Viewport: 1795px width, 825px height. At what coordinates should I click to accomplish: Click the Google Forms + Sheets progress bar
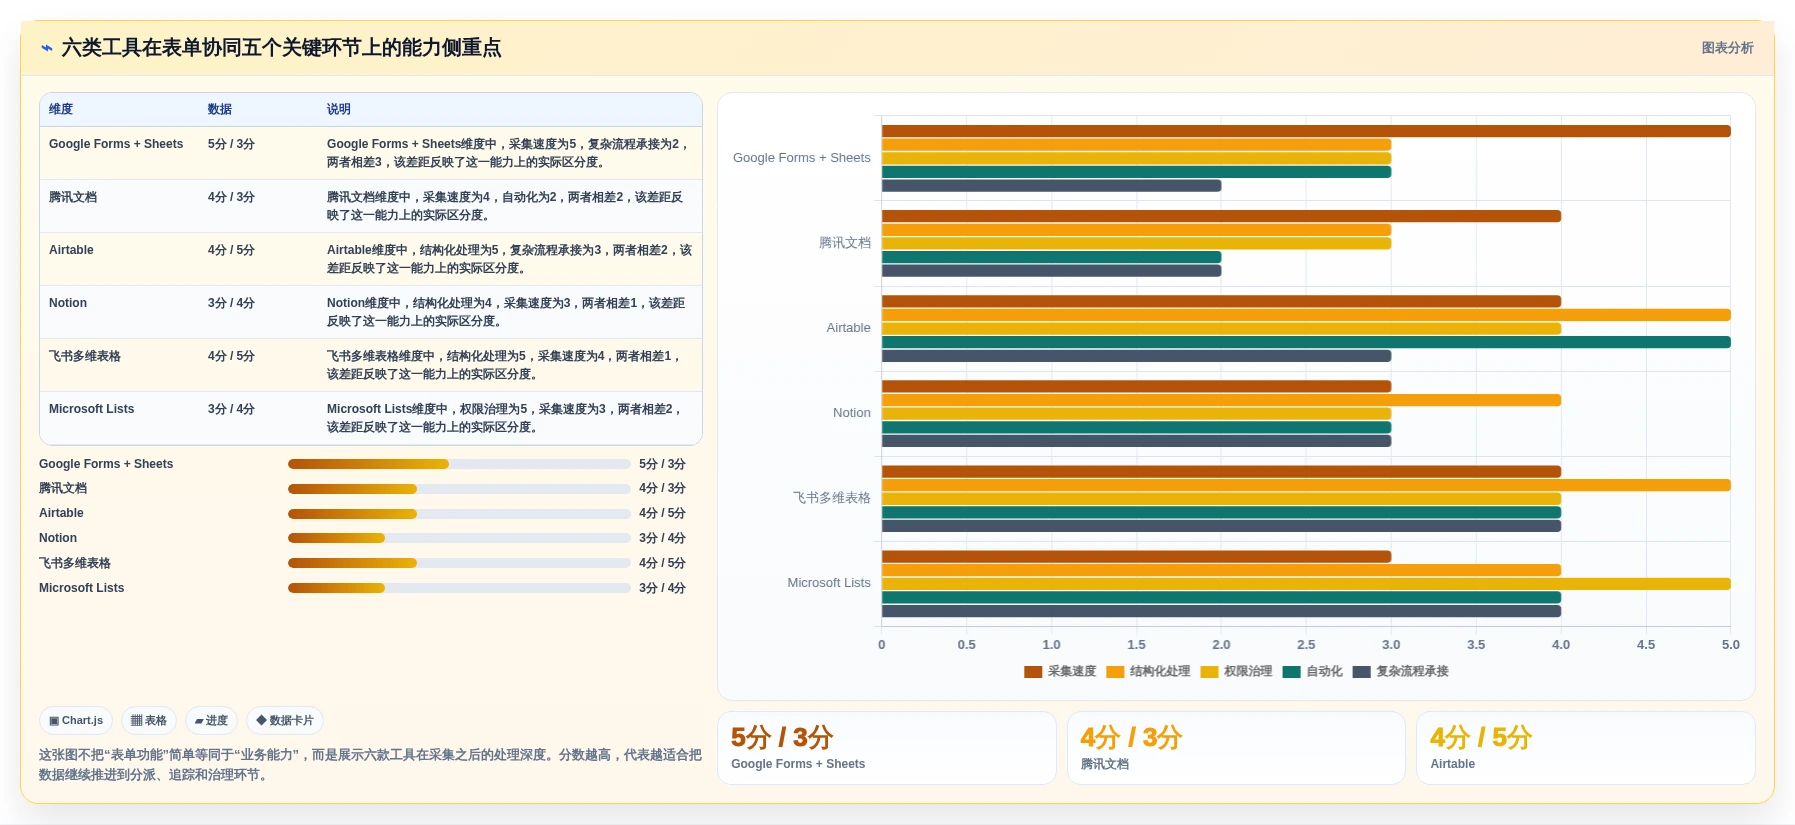[x=459, y=464]
